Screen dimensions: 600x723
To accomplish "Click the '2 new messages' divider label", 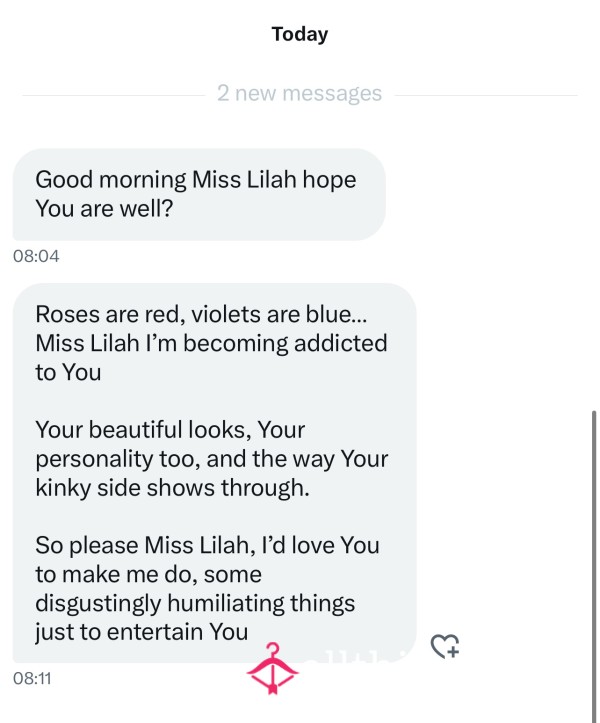I will pos(299,93).
